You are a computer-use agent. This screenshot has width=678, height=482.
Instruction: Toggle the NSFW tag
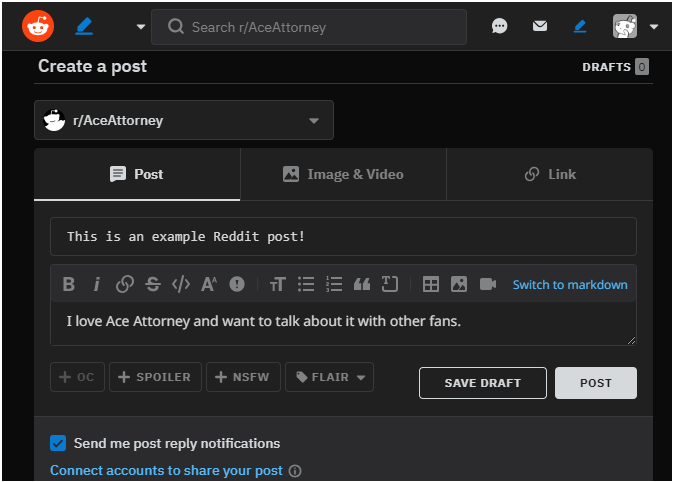(x=243, y=377)
